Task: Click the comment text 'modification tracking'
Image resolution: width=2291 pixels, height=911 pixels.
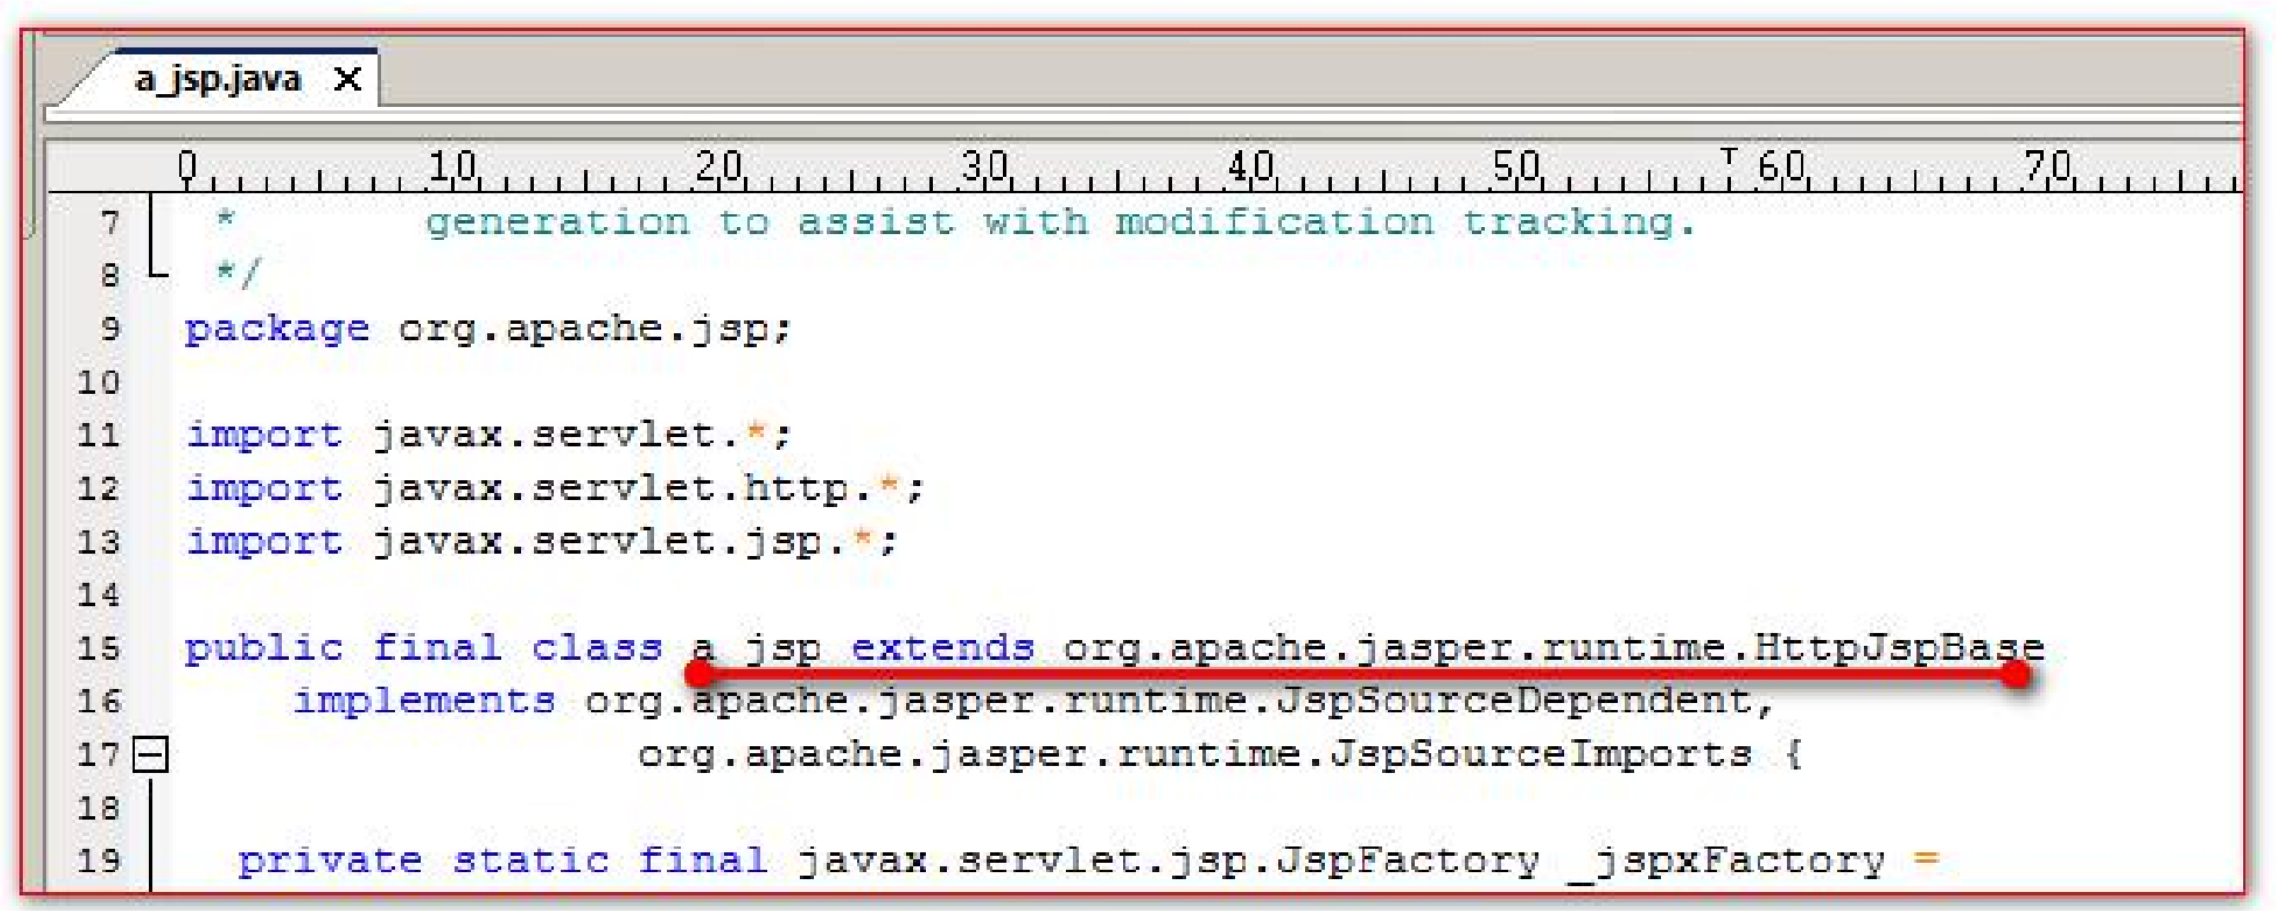Action: [x=1405, y=222]
